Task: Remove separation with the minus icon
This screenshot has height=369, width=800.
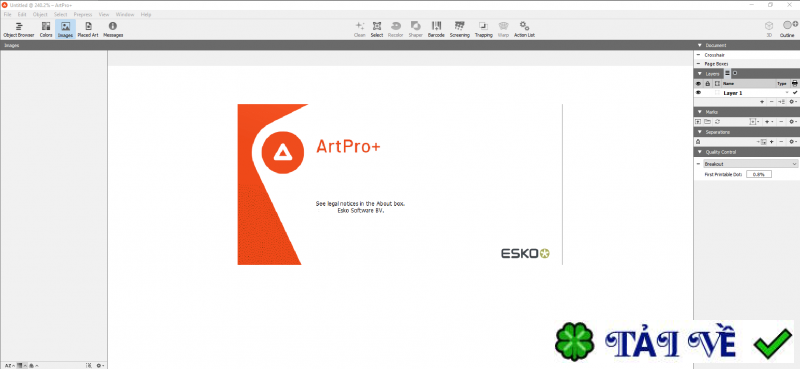Action: click(x=781, y=141)
